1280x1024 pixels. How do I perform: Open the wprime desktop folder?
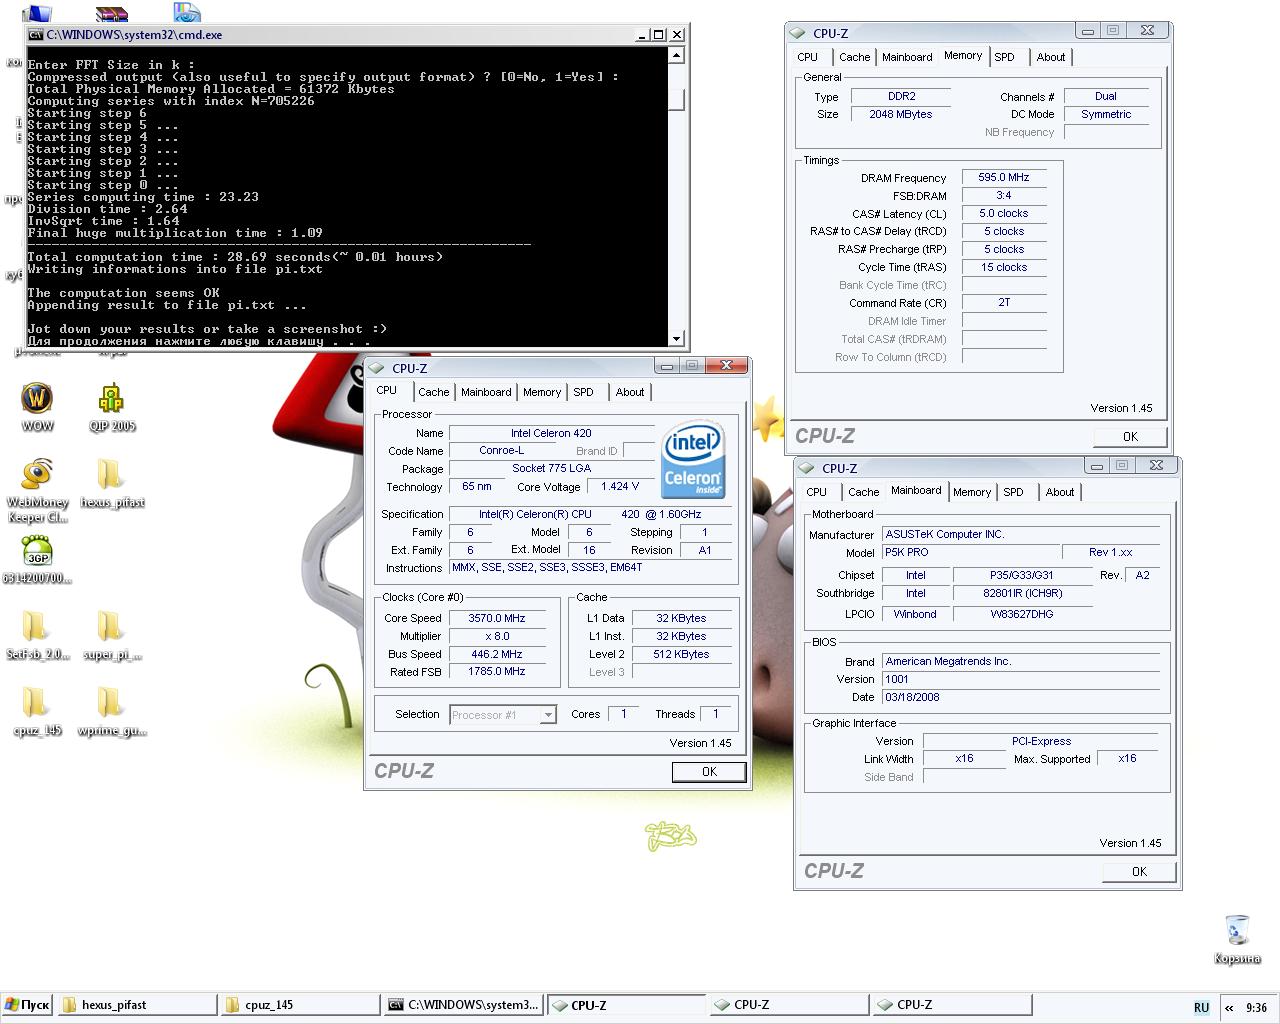pos(111,711)
